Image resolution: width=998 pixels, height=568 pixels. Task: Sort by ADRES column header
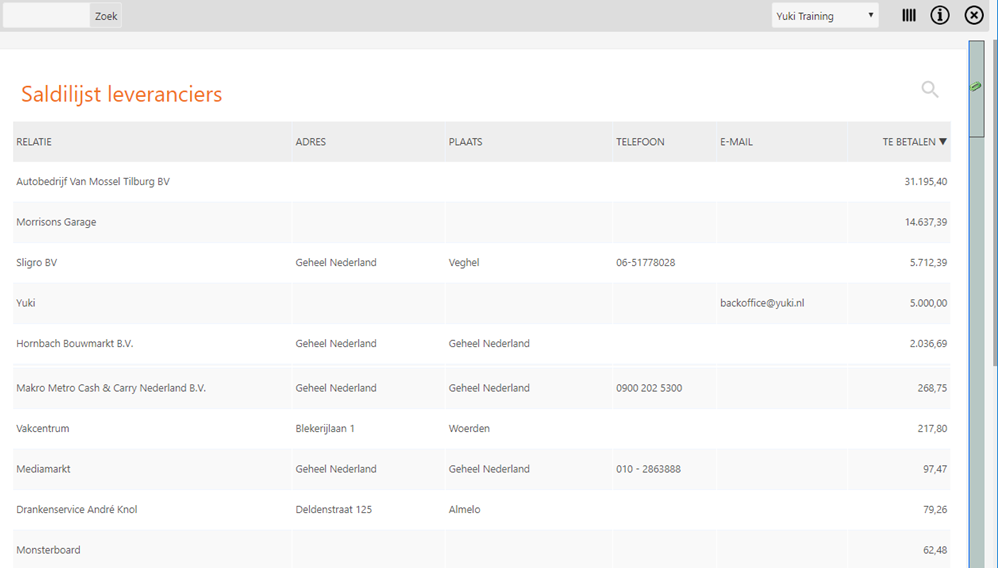click(311, 142)
